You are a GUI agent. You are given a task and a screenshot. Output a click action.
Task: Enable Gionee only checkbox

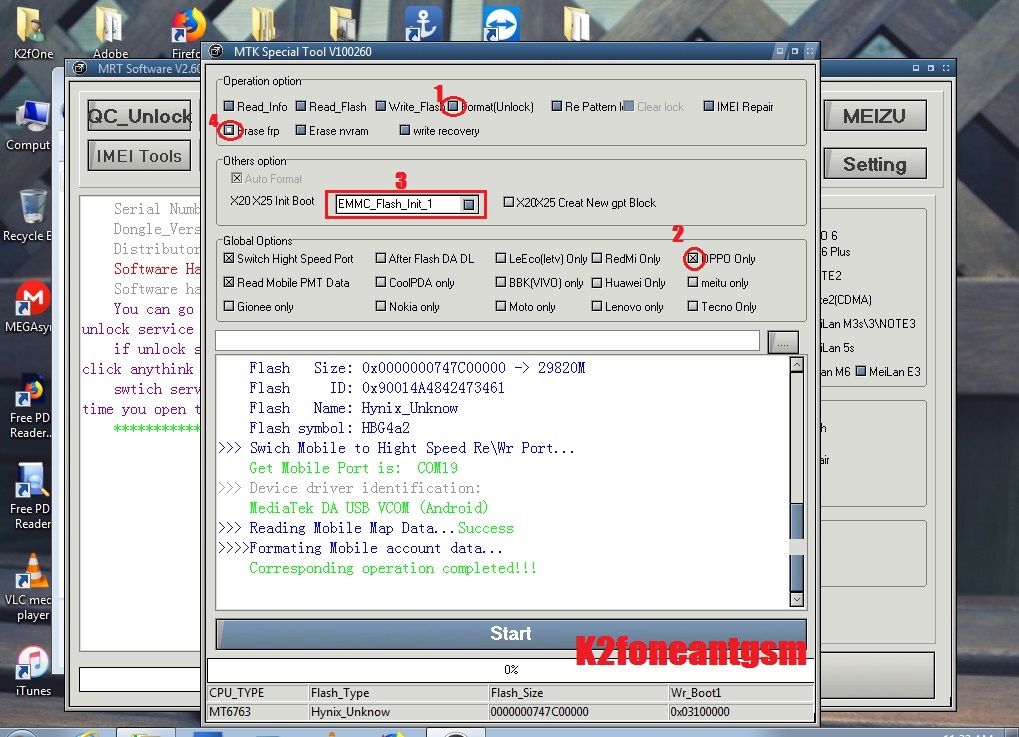229,306
